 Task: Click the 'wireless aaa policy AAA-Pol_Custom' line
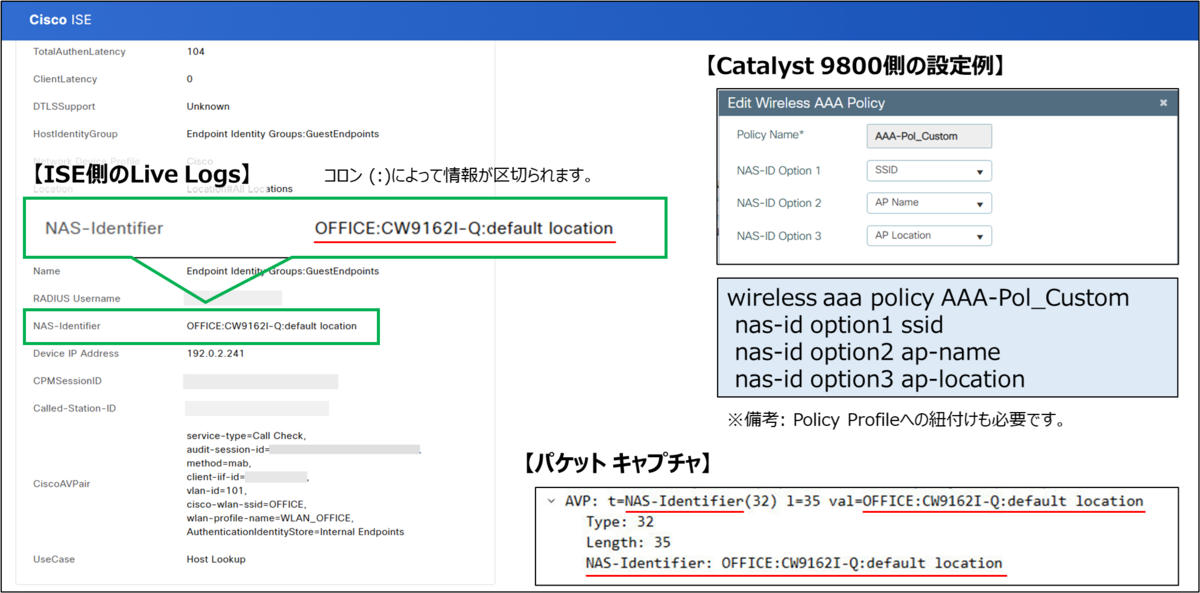click(928, 298)
